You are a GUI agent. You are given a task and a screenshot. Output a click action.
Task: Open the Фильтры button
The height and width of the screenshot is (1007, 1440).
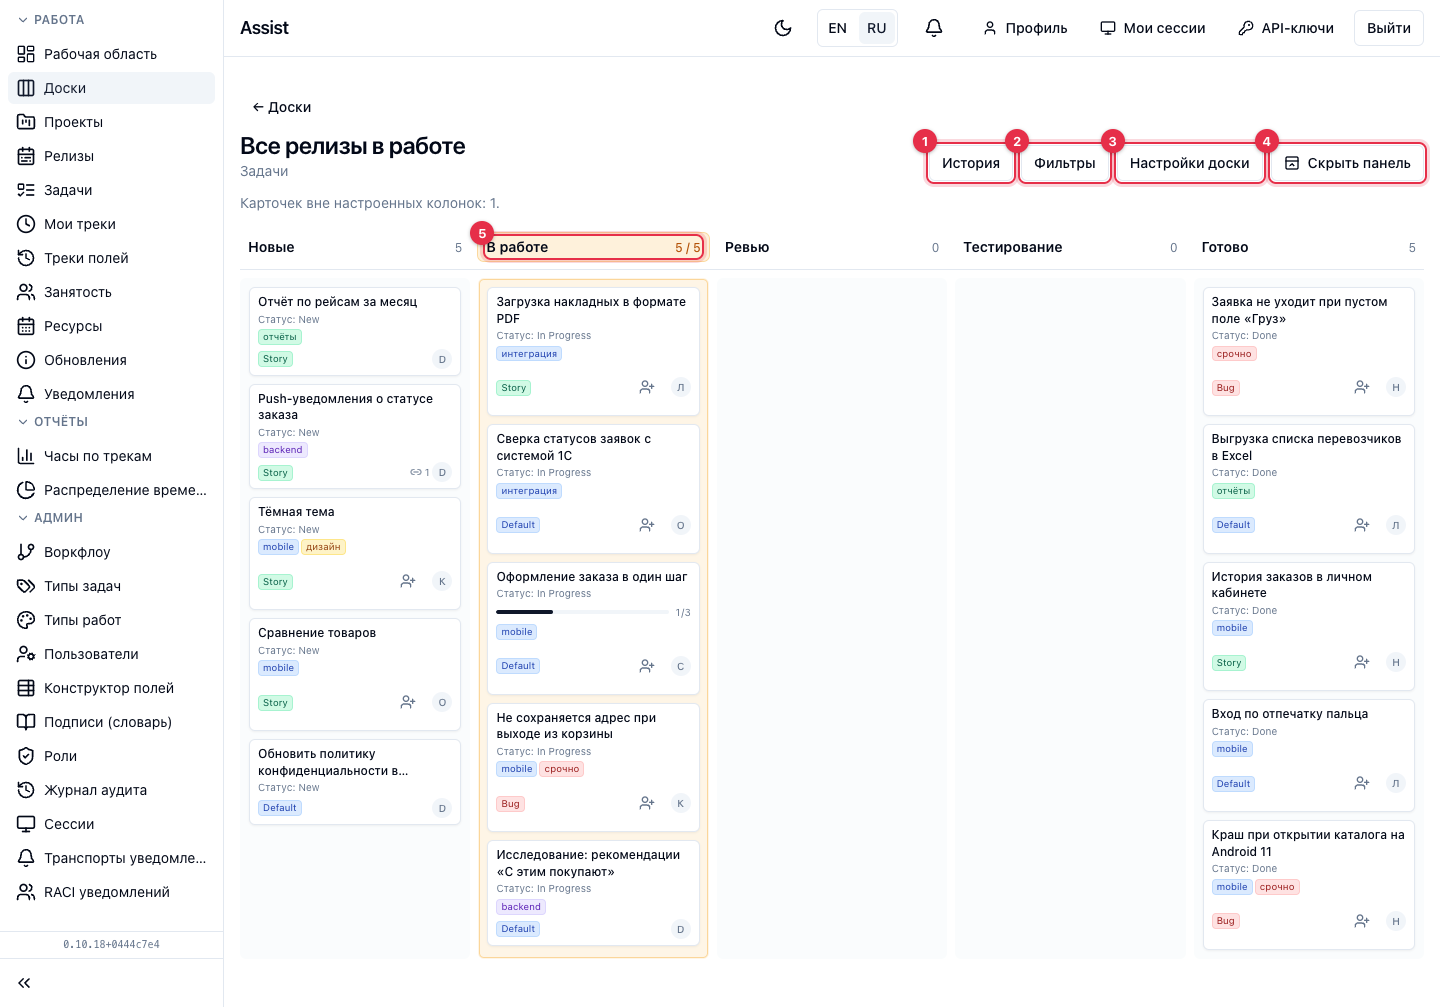(1065, 163)
